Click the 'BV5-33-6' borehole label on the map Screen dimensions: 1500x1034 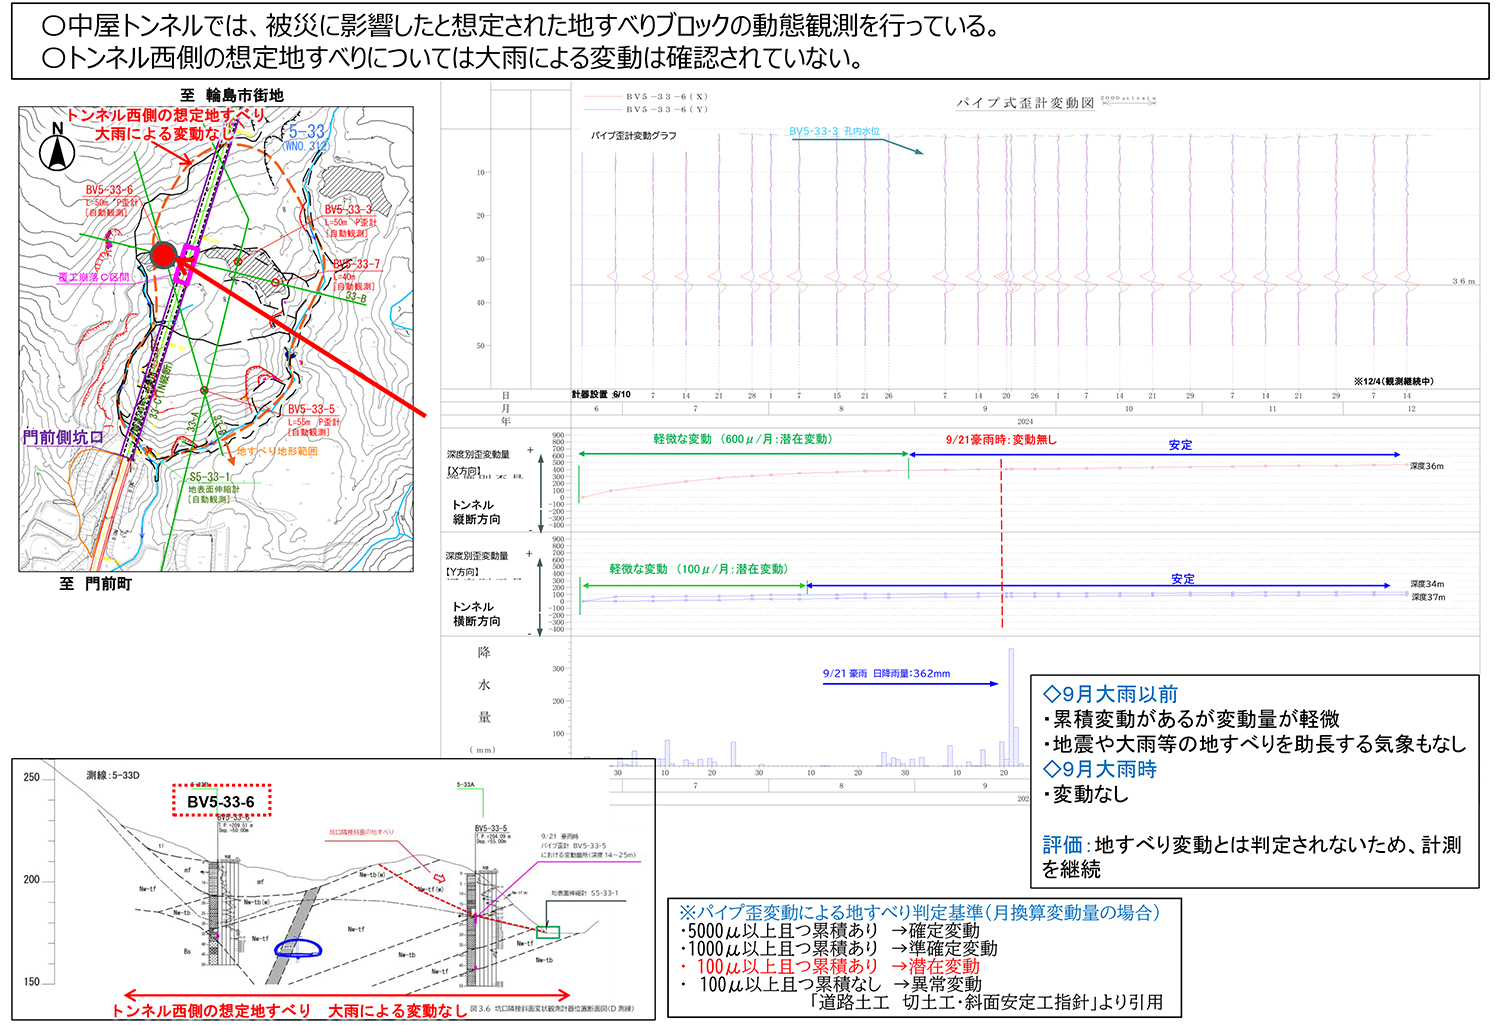(109, 190)
